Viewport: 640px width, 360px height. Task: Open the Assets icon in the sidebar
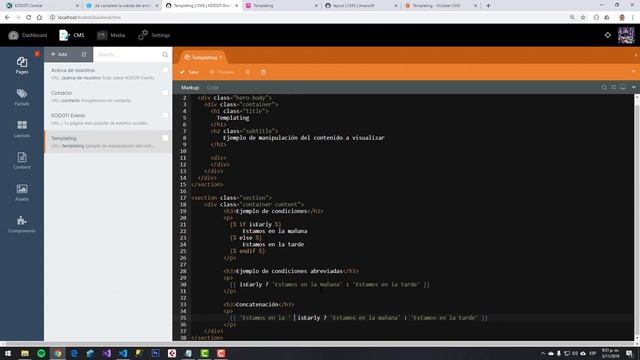(x=22, y=192)
